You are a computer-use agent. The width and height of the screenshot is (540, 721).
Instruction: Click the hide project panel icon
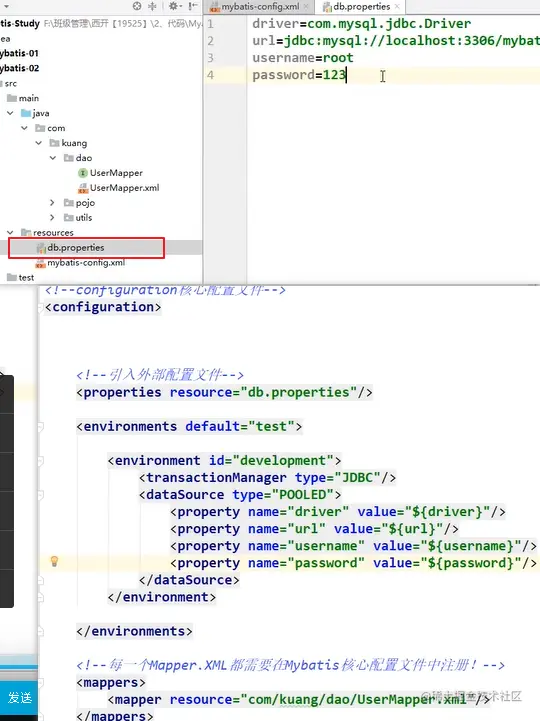click(x=193, y=6)
